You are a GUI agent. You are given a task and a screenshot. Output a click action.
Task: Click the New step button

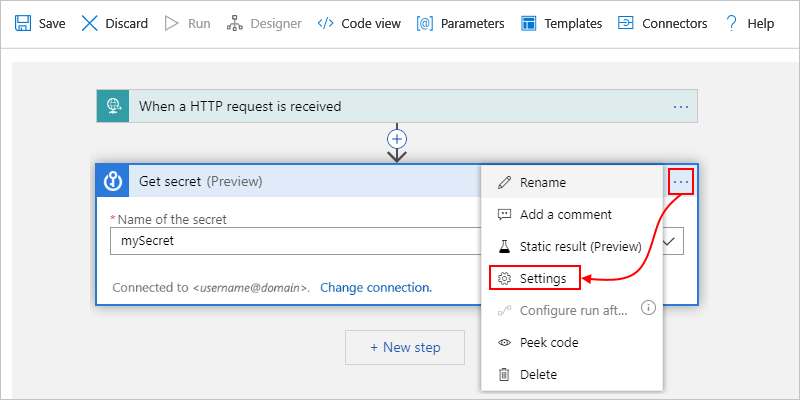[404, 347]
